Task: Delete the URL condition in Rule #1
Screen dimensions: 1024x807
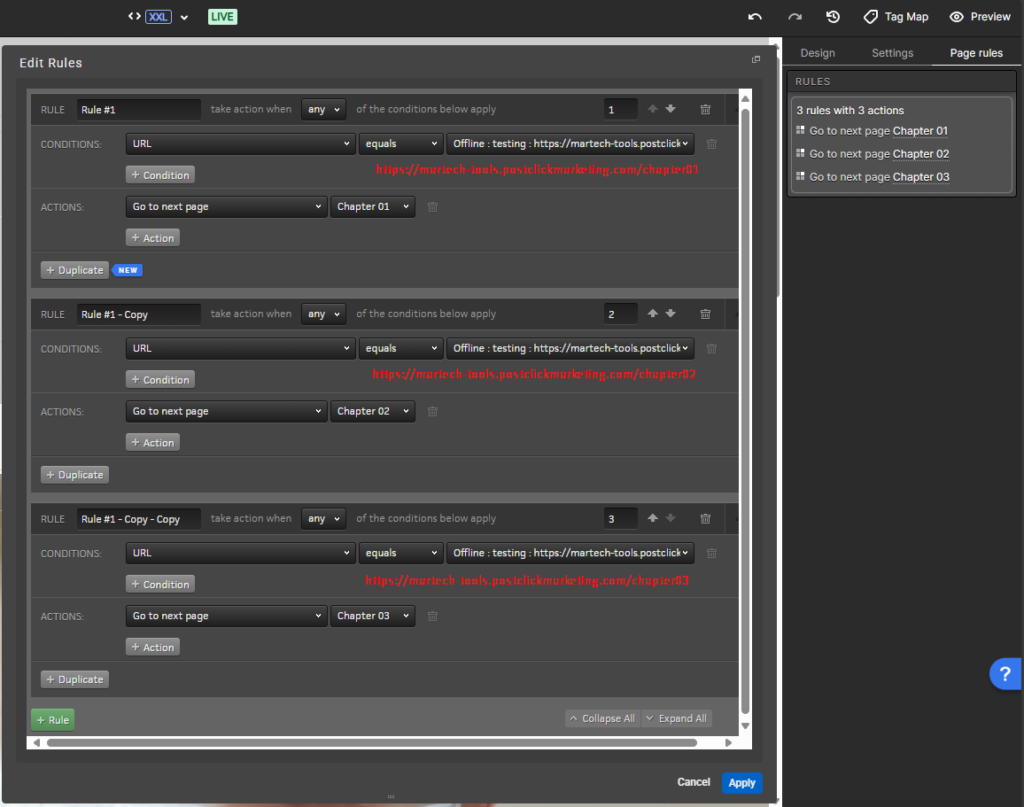Action: tap(712, 144)
